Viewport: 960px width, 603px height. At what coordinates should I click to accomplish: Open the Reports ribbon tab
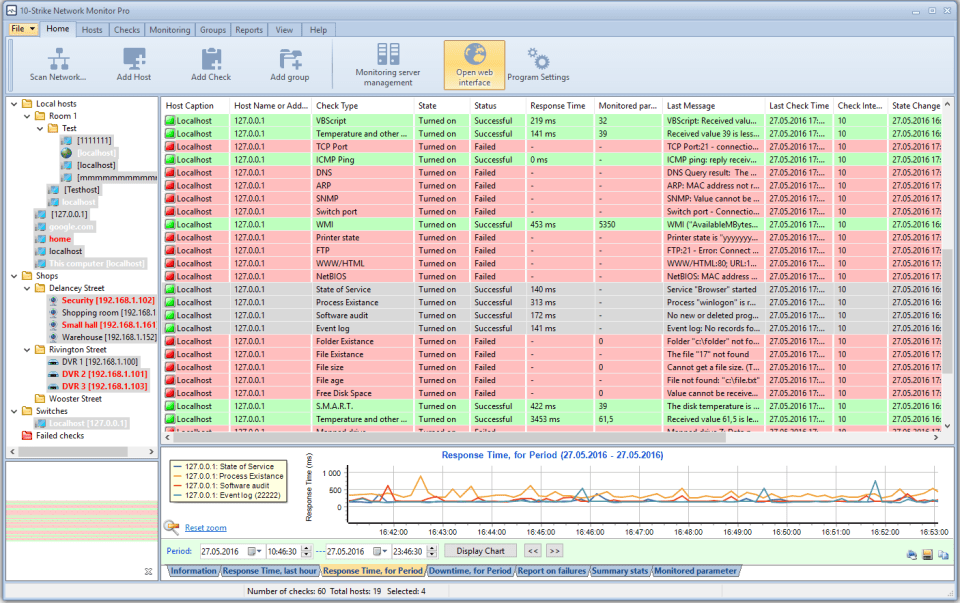pos(249,29)
